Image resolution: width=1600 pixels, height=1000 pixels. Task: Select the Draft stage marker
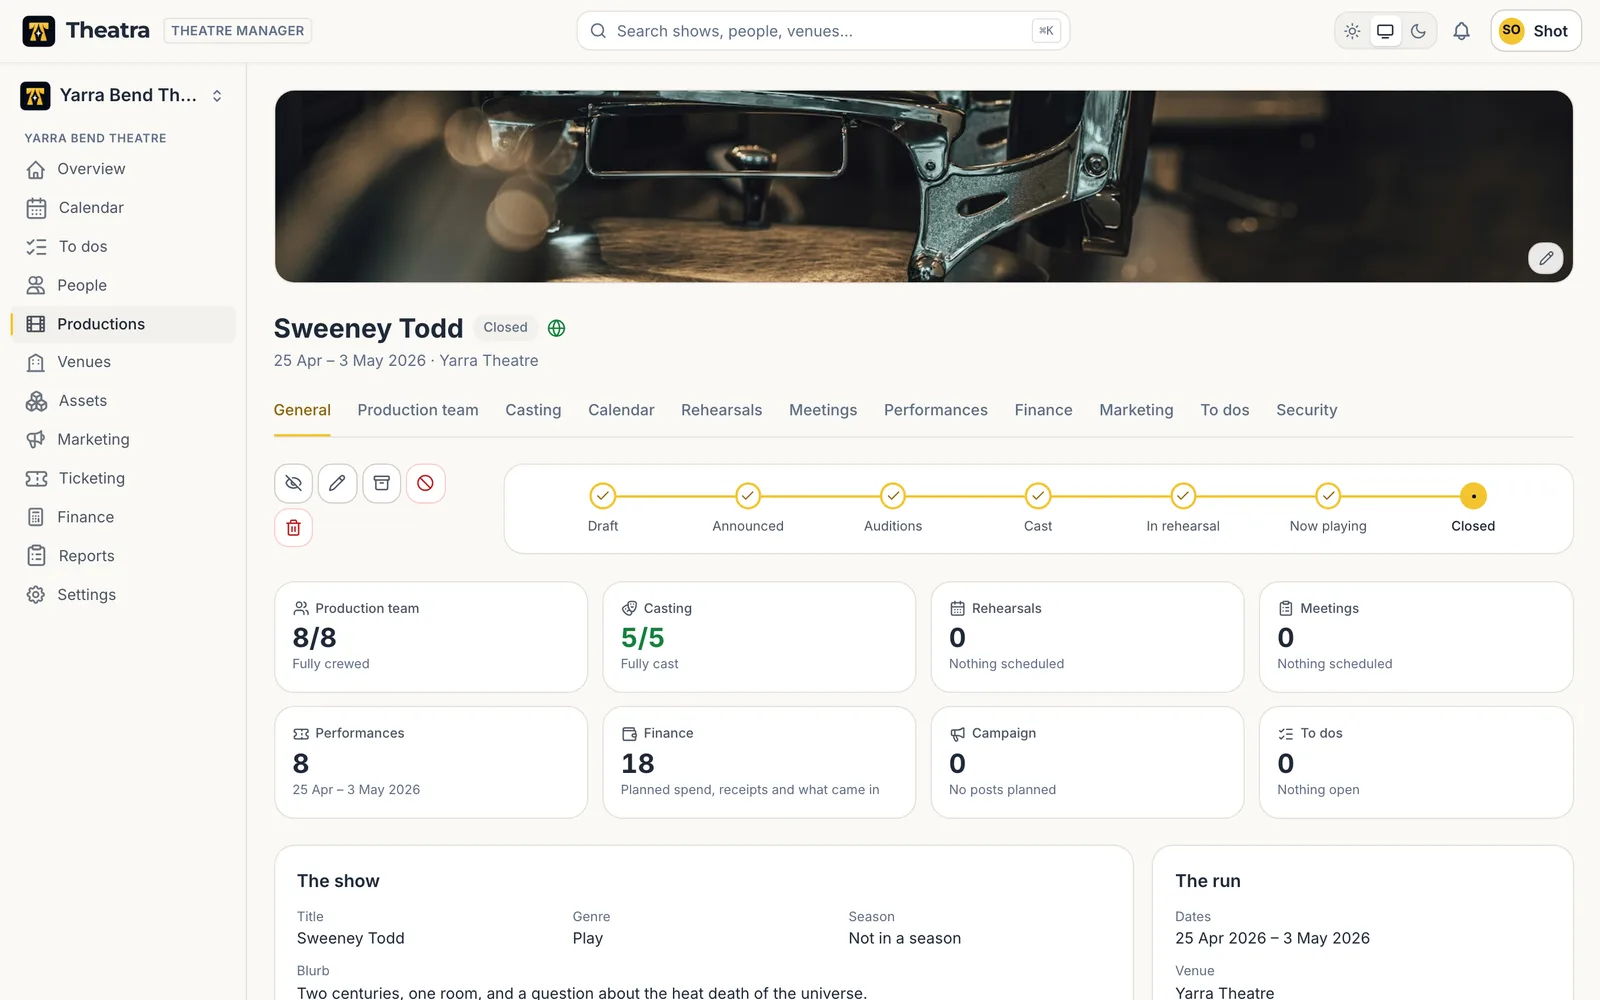pyautogui.click(x=603, y=496)
